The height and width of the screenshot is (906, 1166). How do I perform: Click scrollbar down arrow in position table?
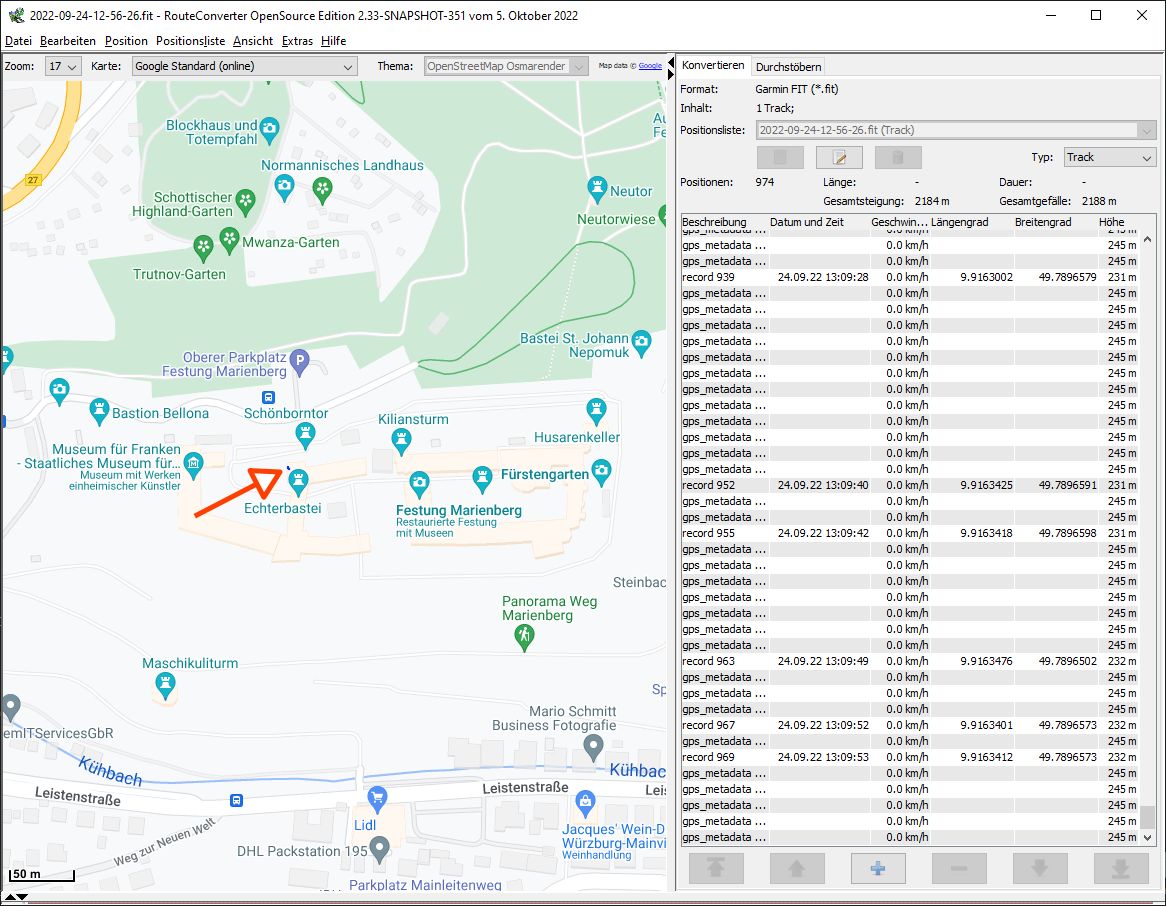[1147, 838]
